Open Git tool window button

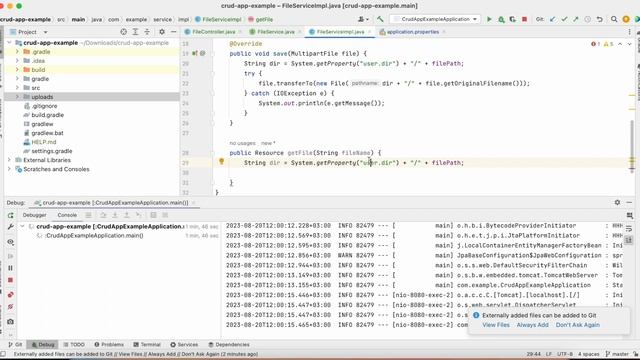16,344
